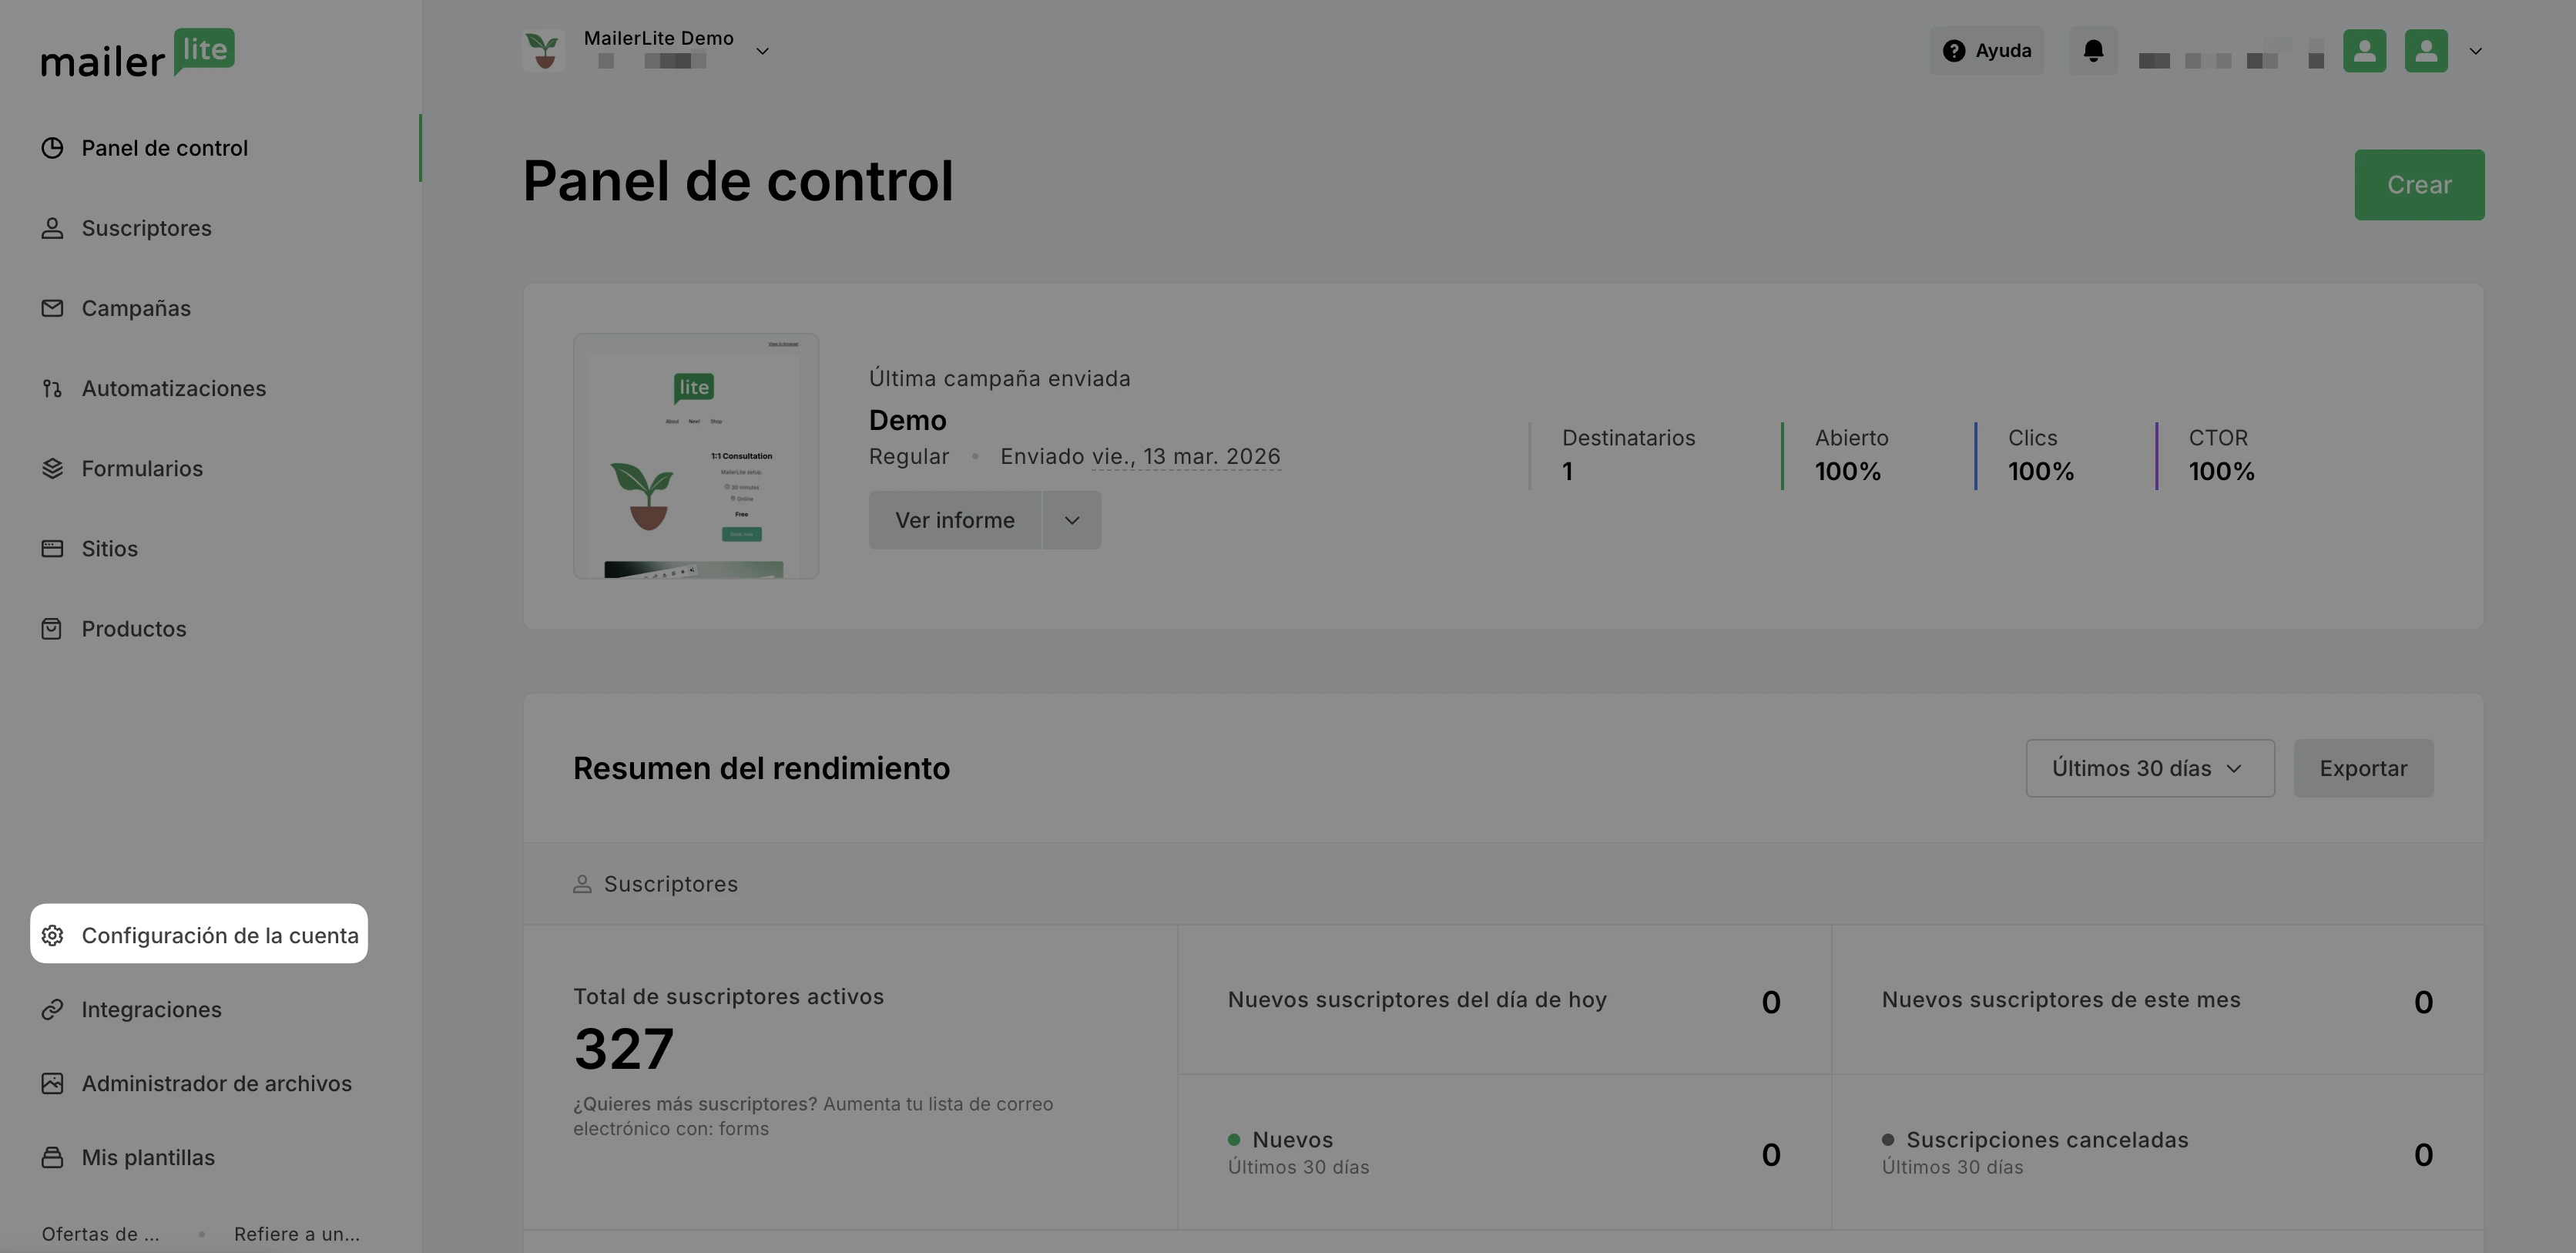Open Formularios from the sidebar

[x=142, y=468]
